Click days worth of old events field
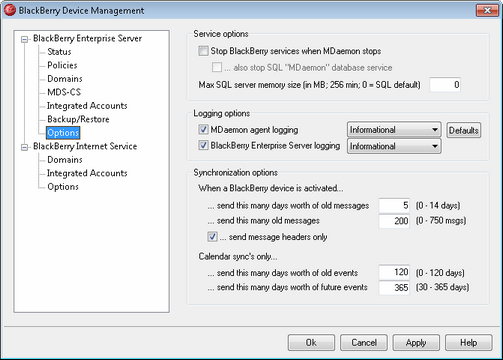 tap(394, 272)
